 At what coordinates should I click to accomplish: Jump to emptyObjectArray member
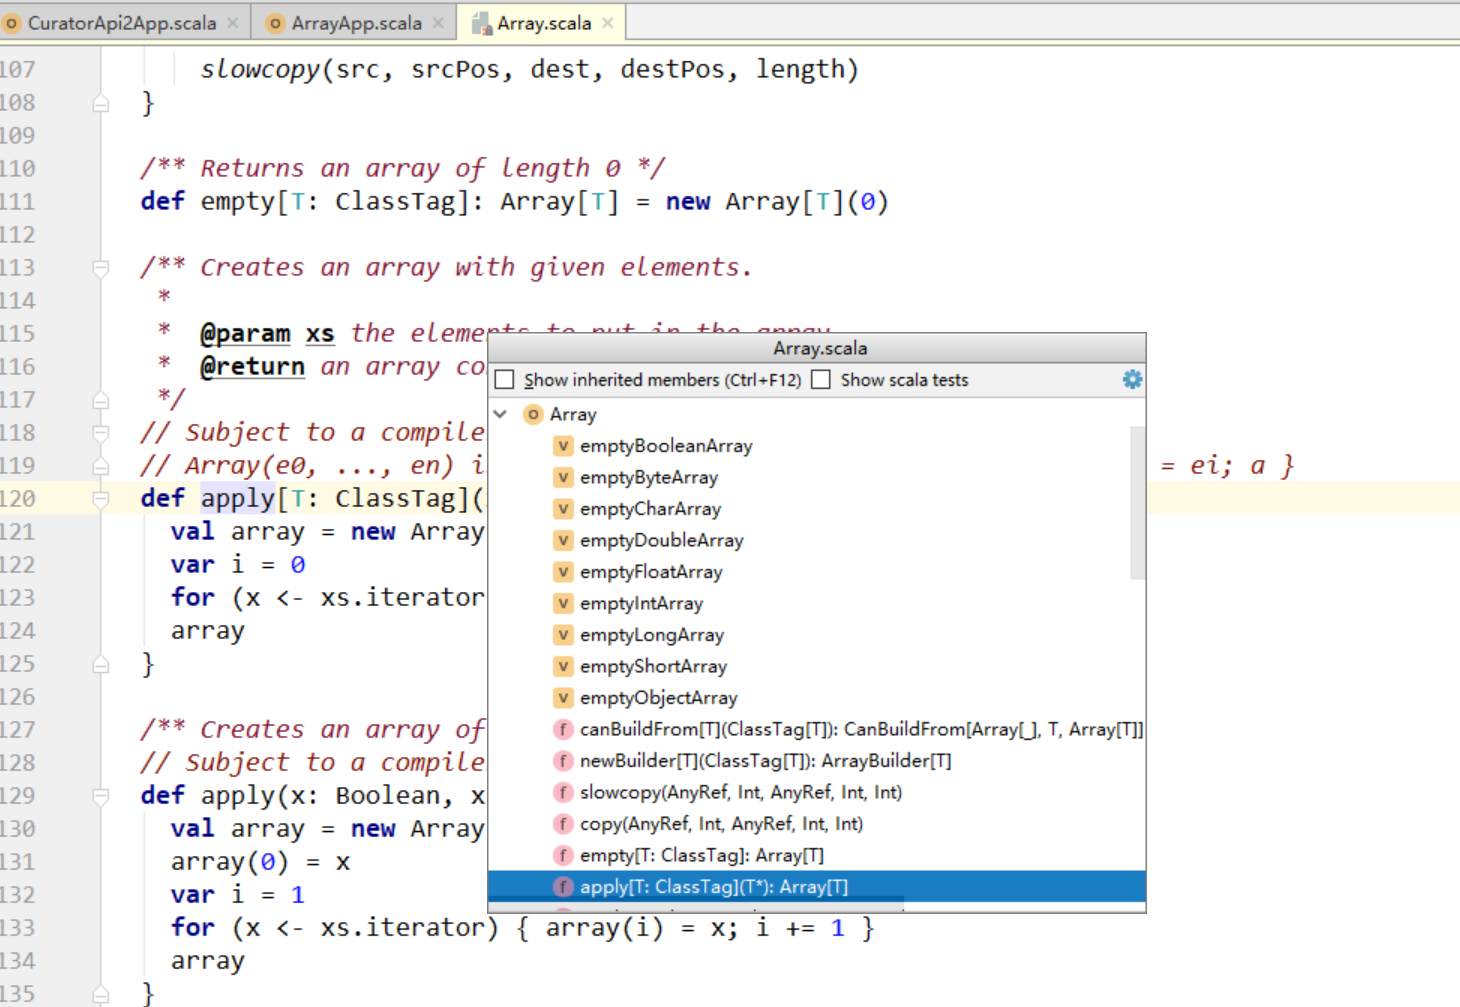tap(659, 698)
